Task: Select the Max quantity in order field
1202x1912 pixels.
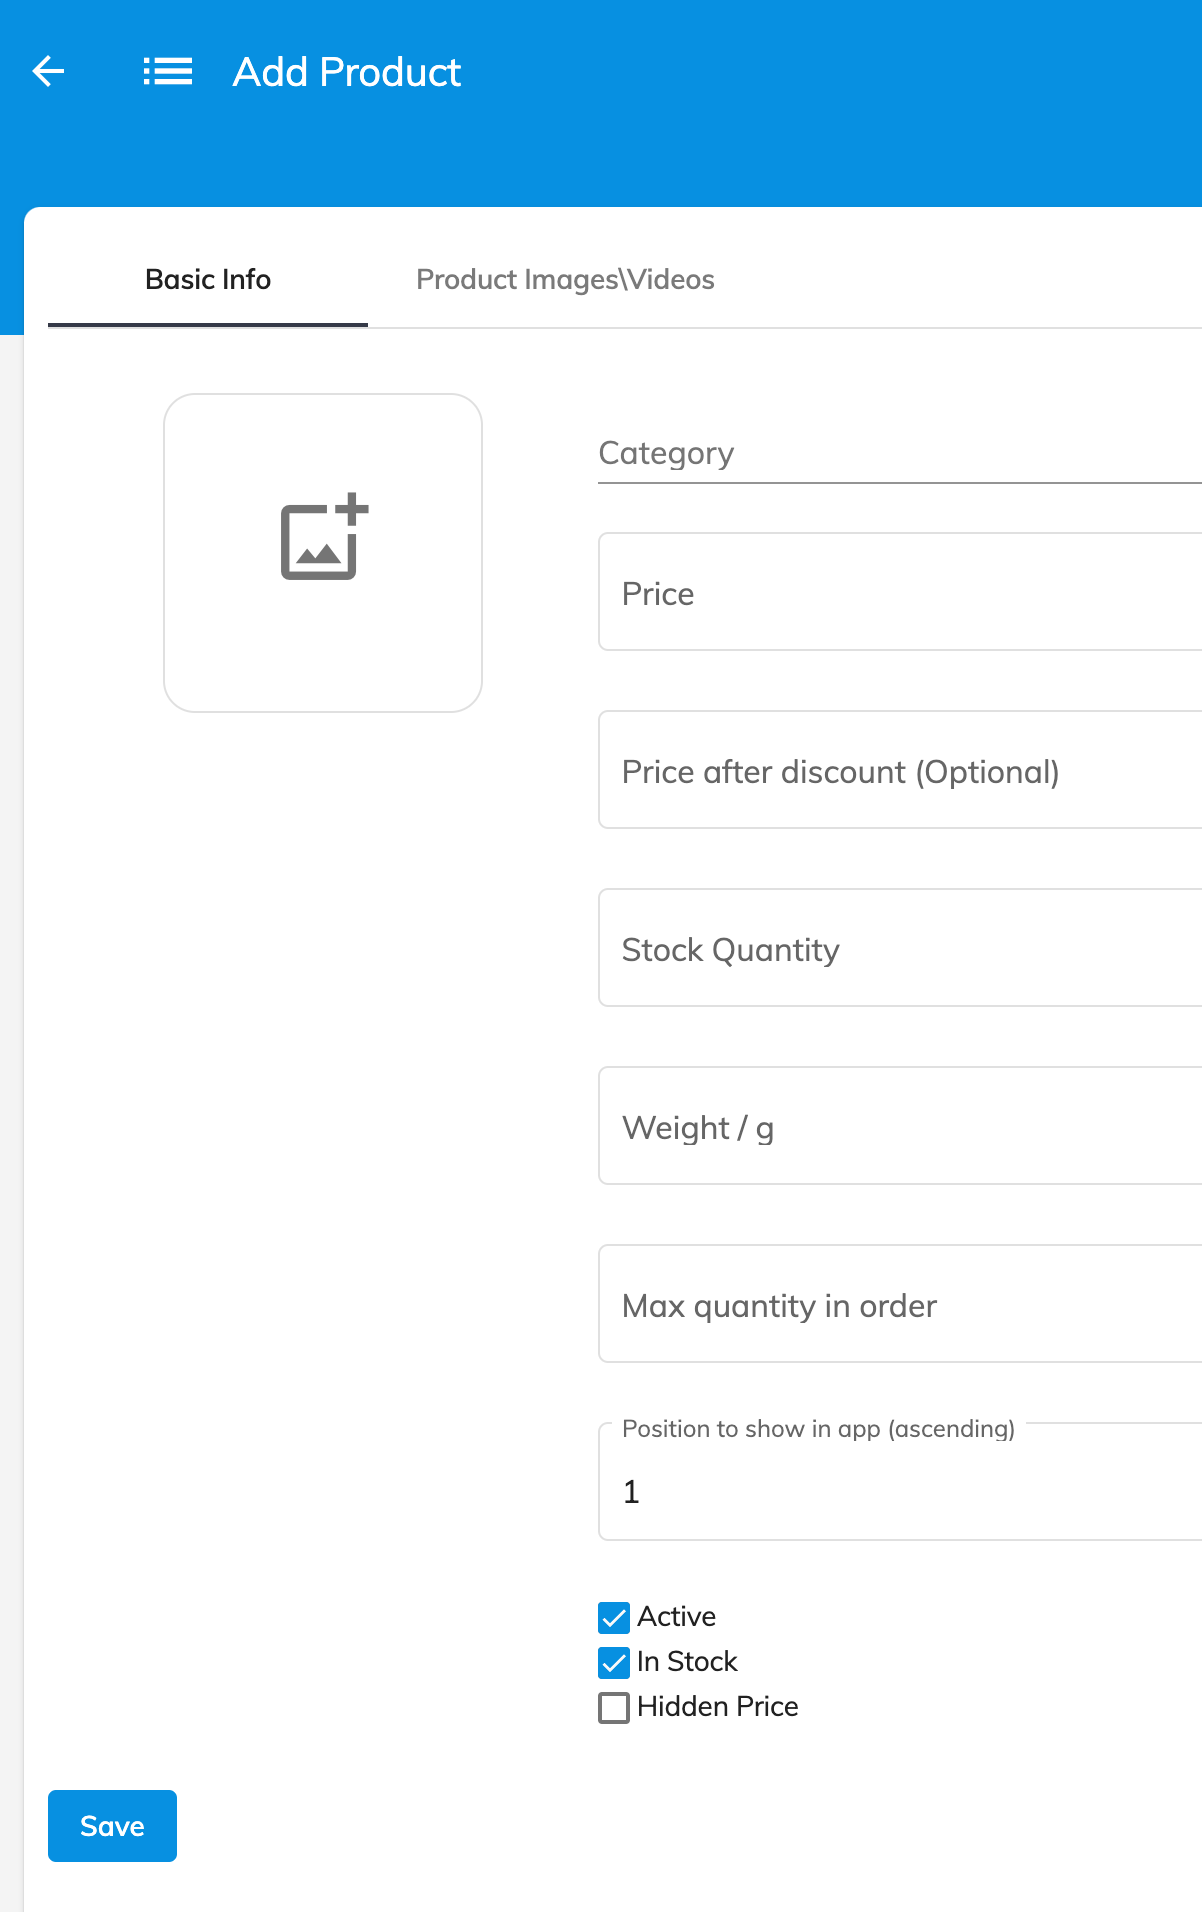Action: pyautogui.click(x=900, y=1304)
